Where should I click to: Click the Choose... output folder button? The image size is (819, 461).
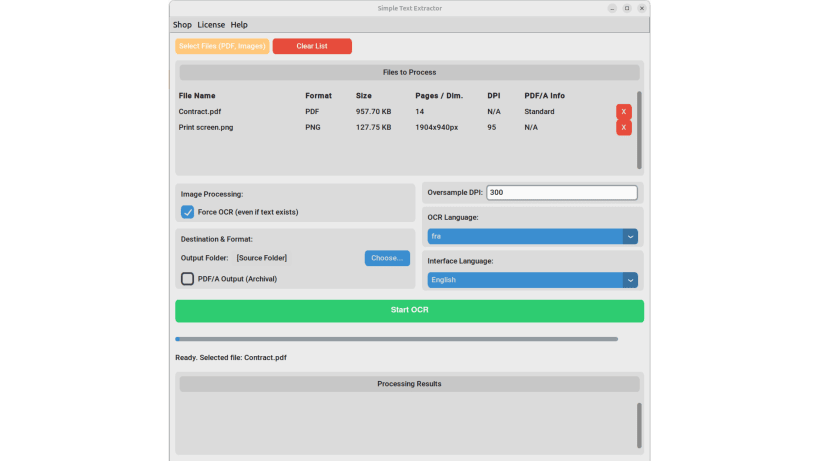tap(387, 258)
